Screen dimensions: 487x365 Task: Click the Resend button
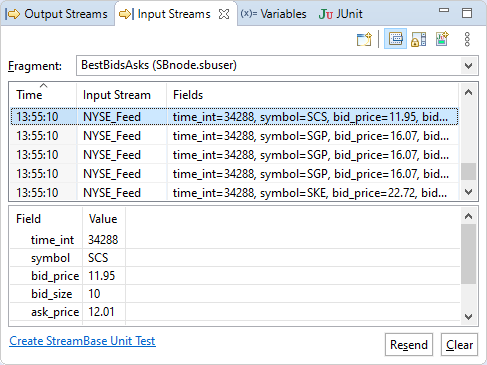[409, 345]
